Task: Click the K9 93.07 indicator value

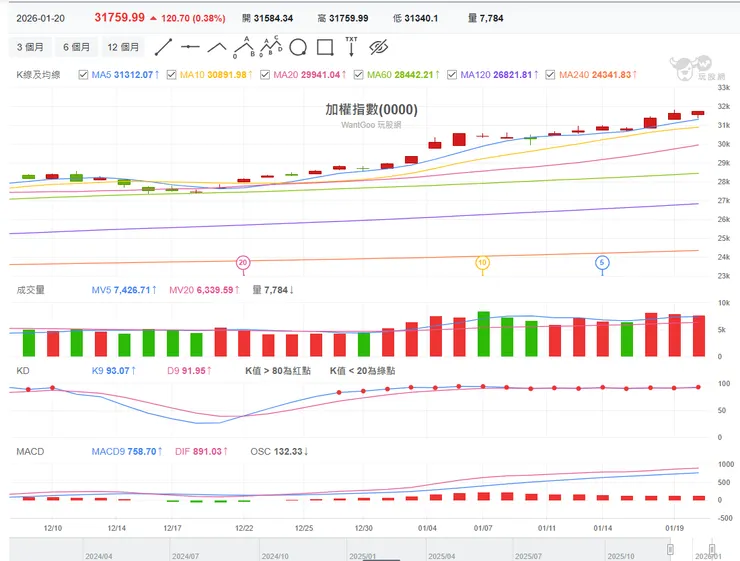Action: tap(113, 371)
